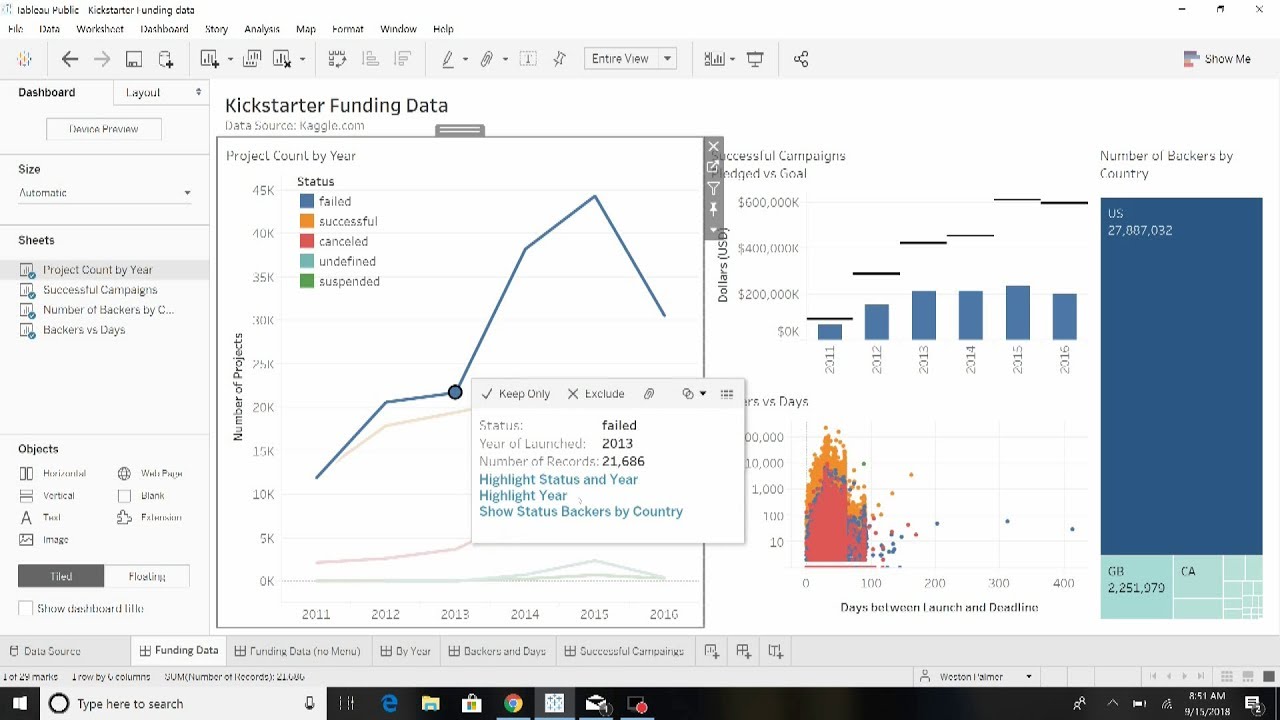Click the Group Members paperclip toolbar icon
Viewport: 1280px width, 720px height.
(x=487, y=59)
